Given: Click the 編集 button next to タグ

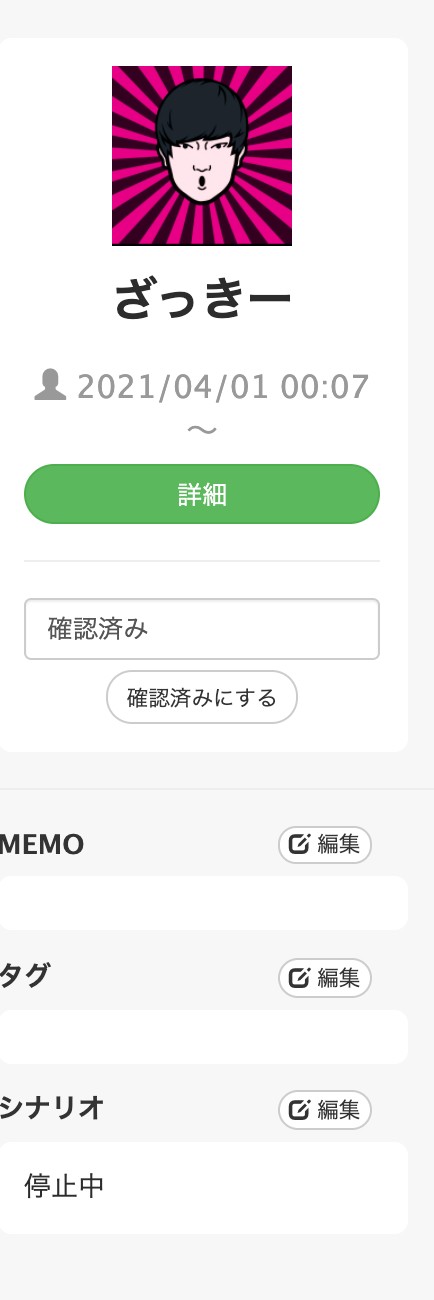Looking at the screenshot, I should coord(325,978).
